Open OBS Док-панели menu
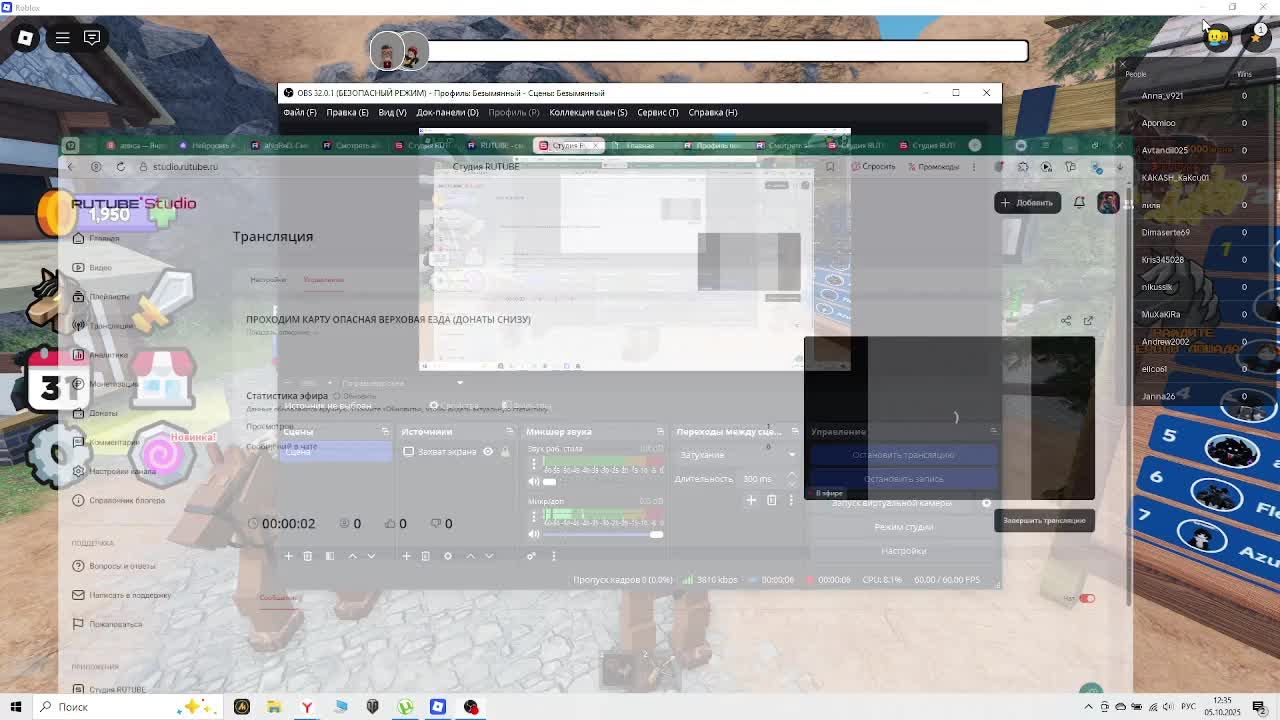This screenshot has height=720, width=1280. click(x=447, y=112)
